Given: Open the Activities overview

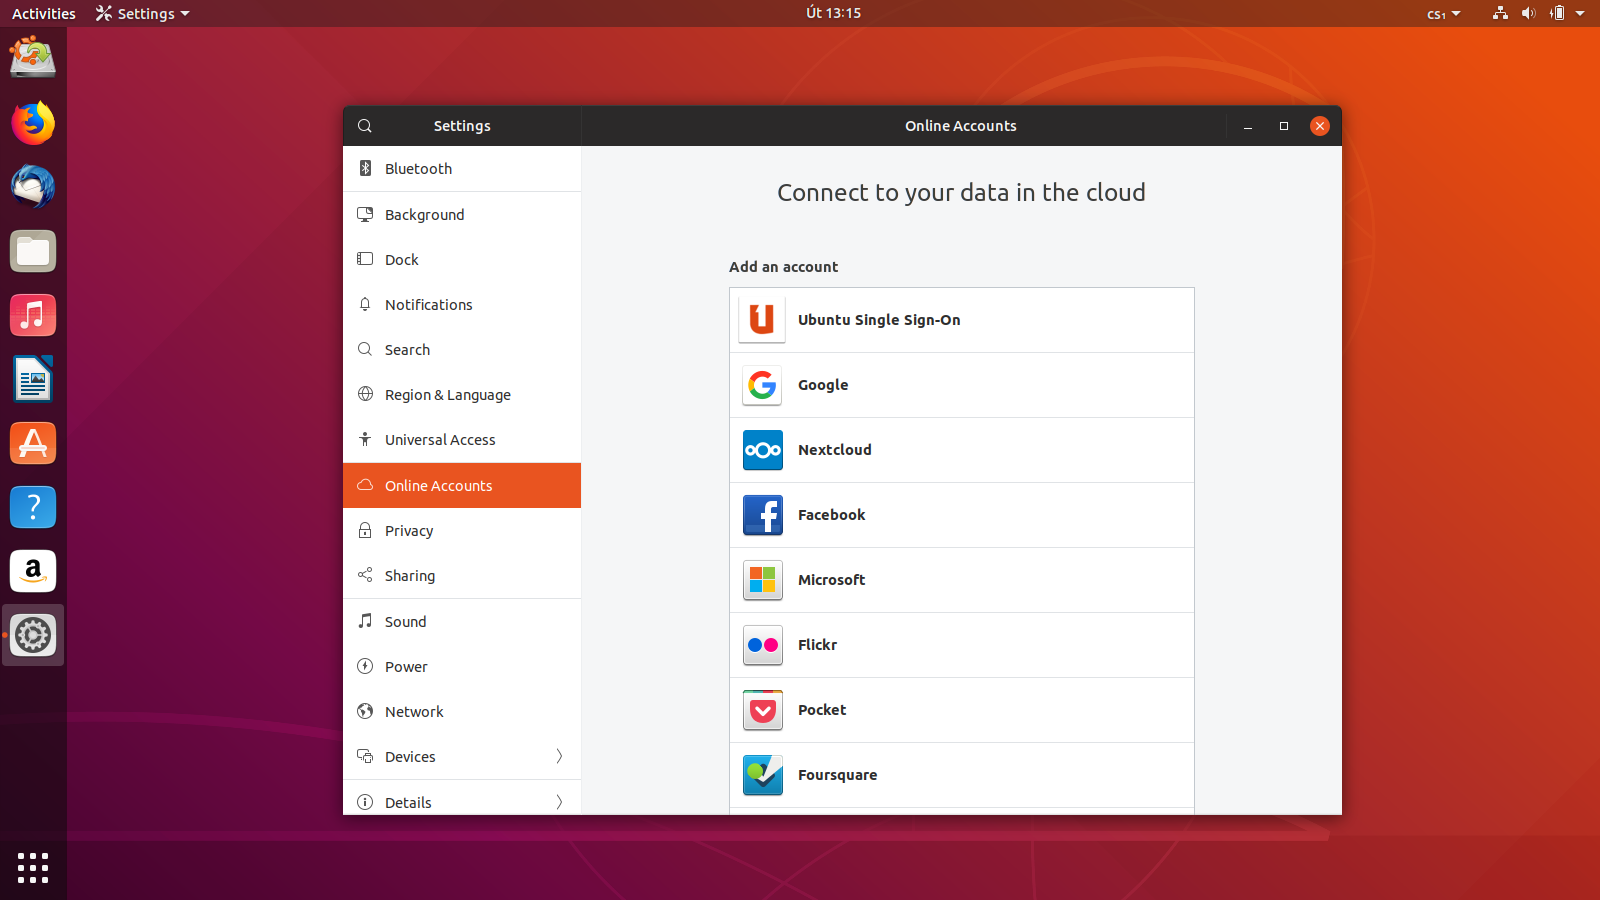Looking at the screenshot, I should 43,13.
